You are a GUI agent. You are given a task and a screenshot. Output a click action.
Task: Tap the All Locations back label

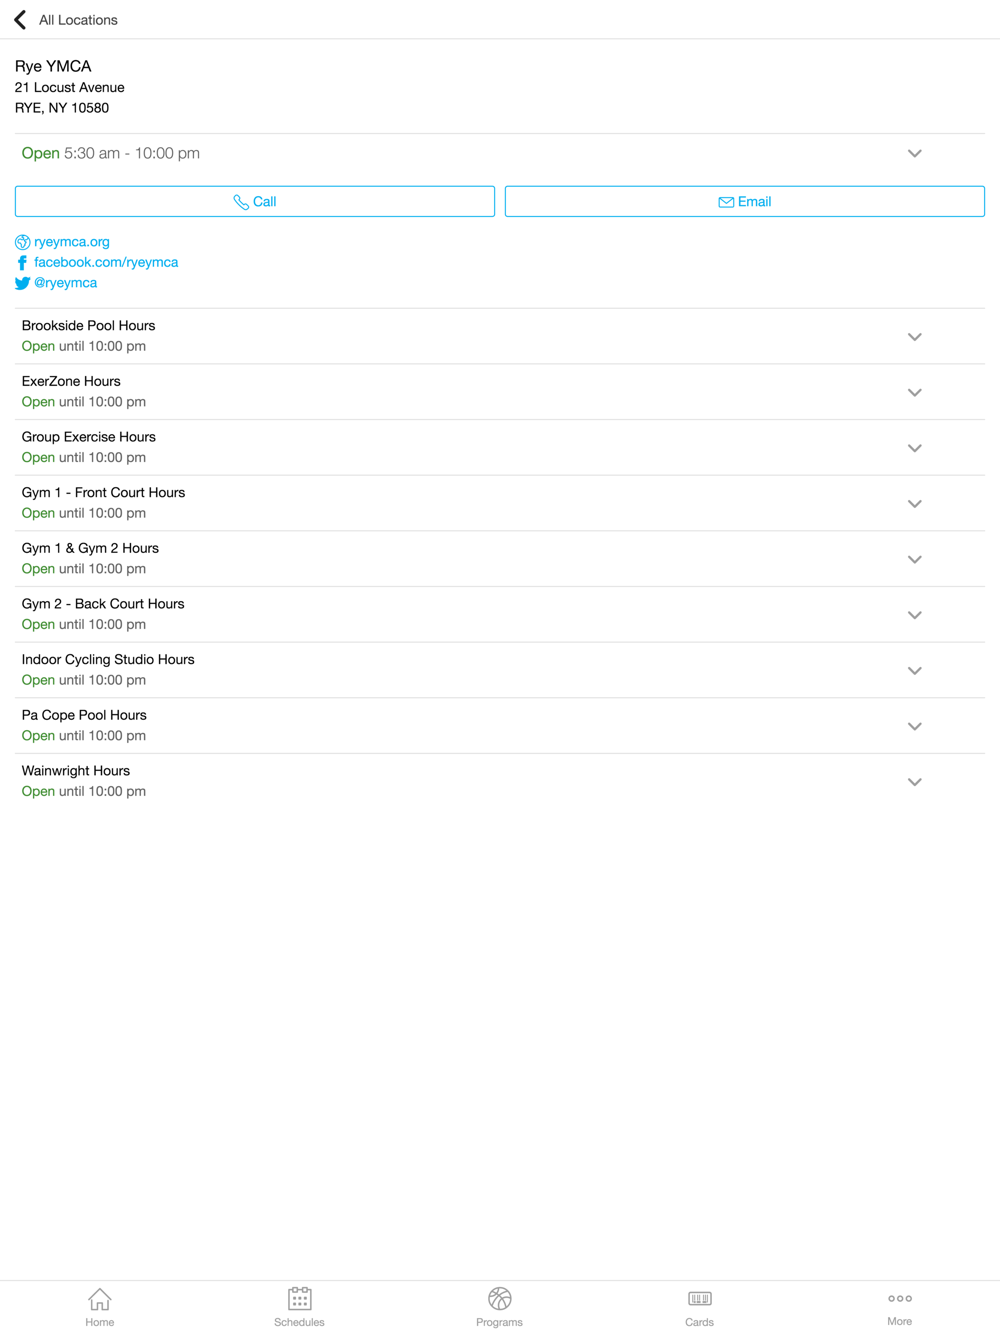[78, 20]
